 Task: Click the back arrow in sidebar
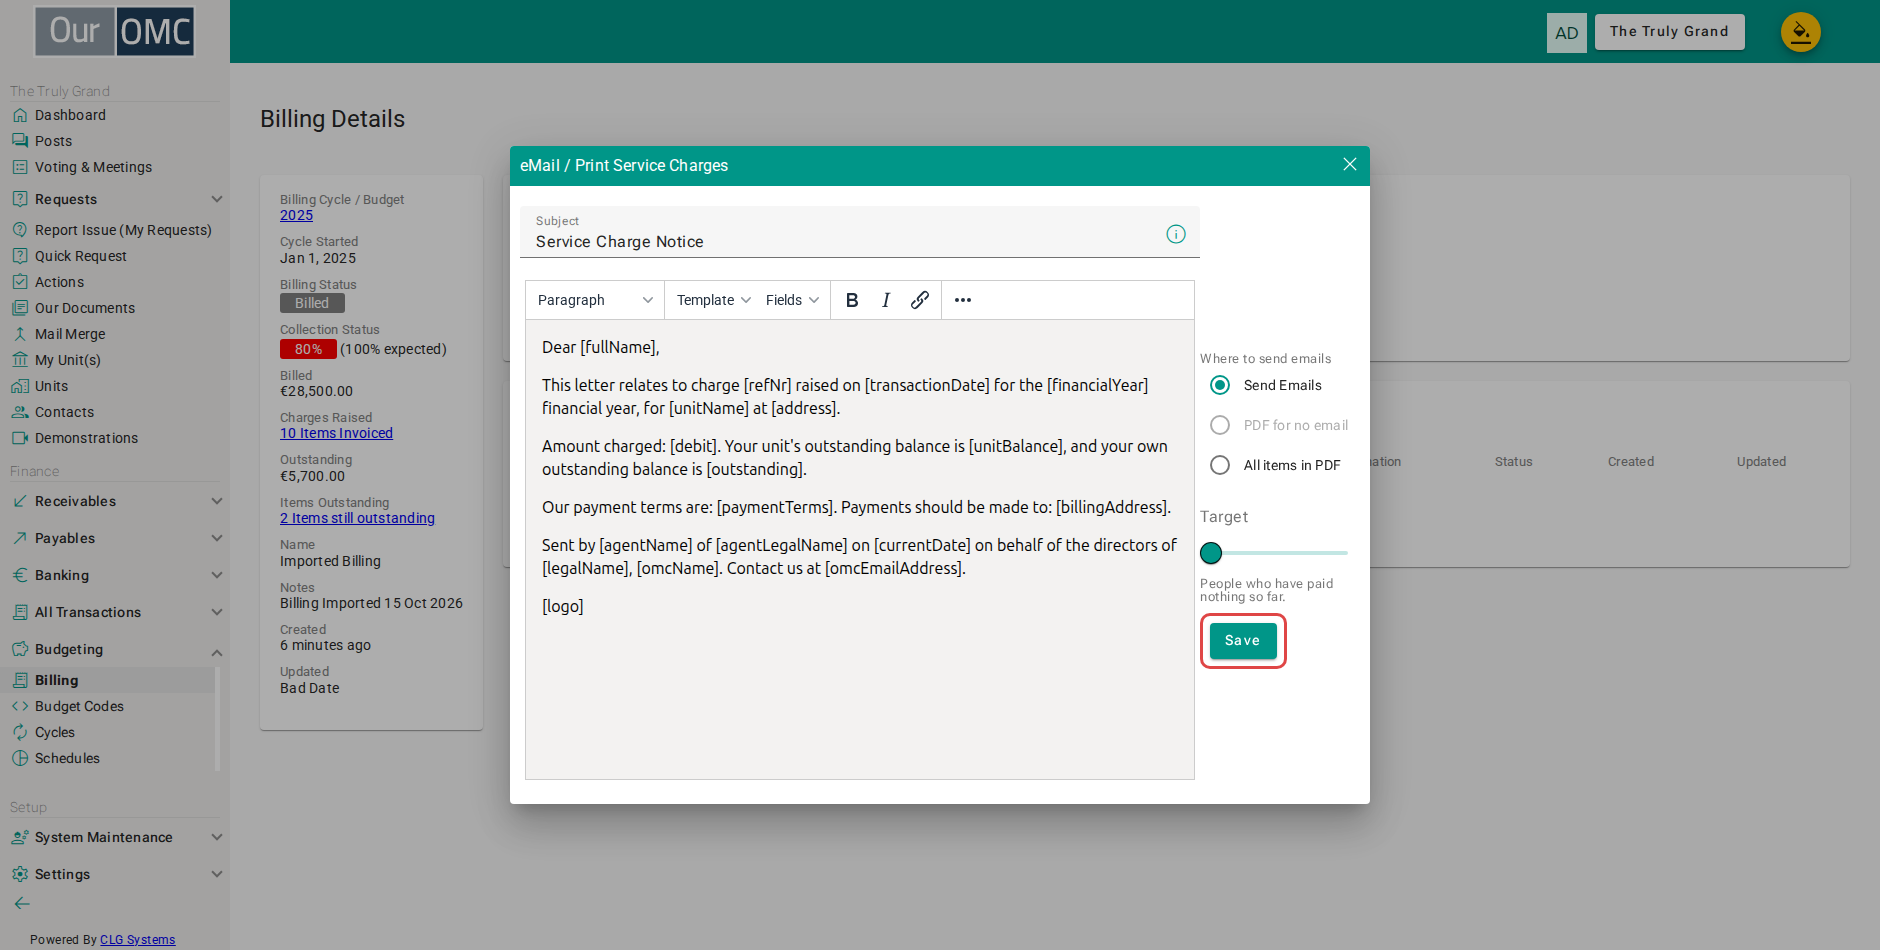click(22, 903)
